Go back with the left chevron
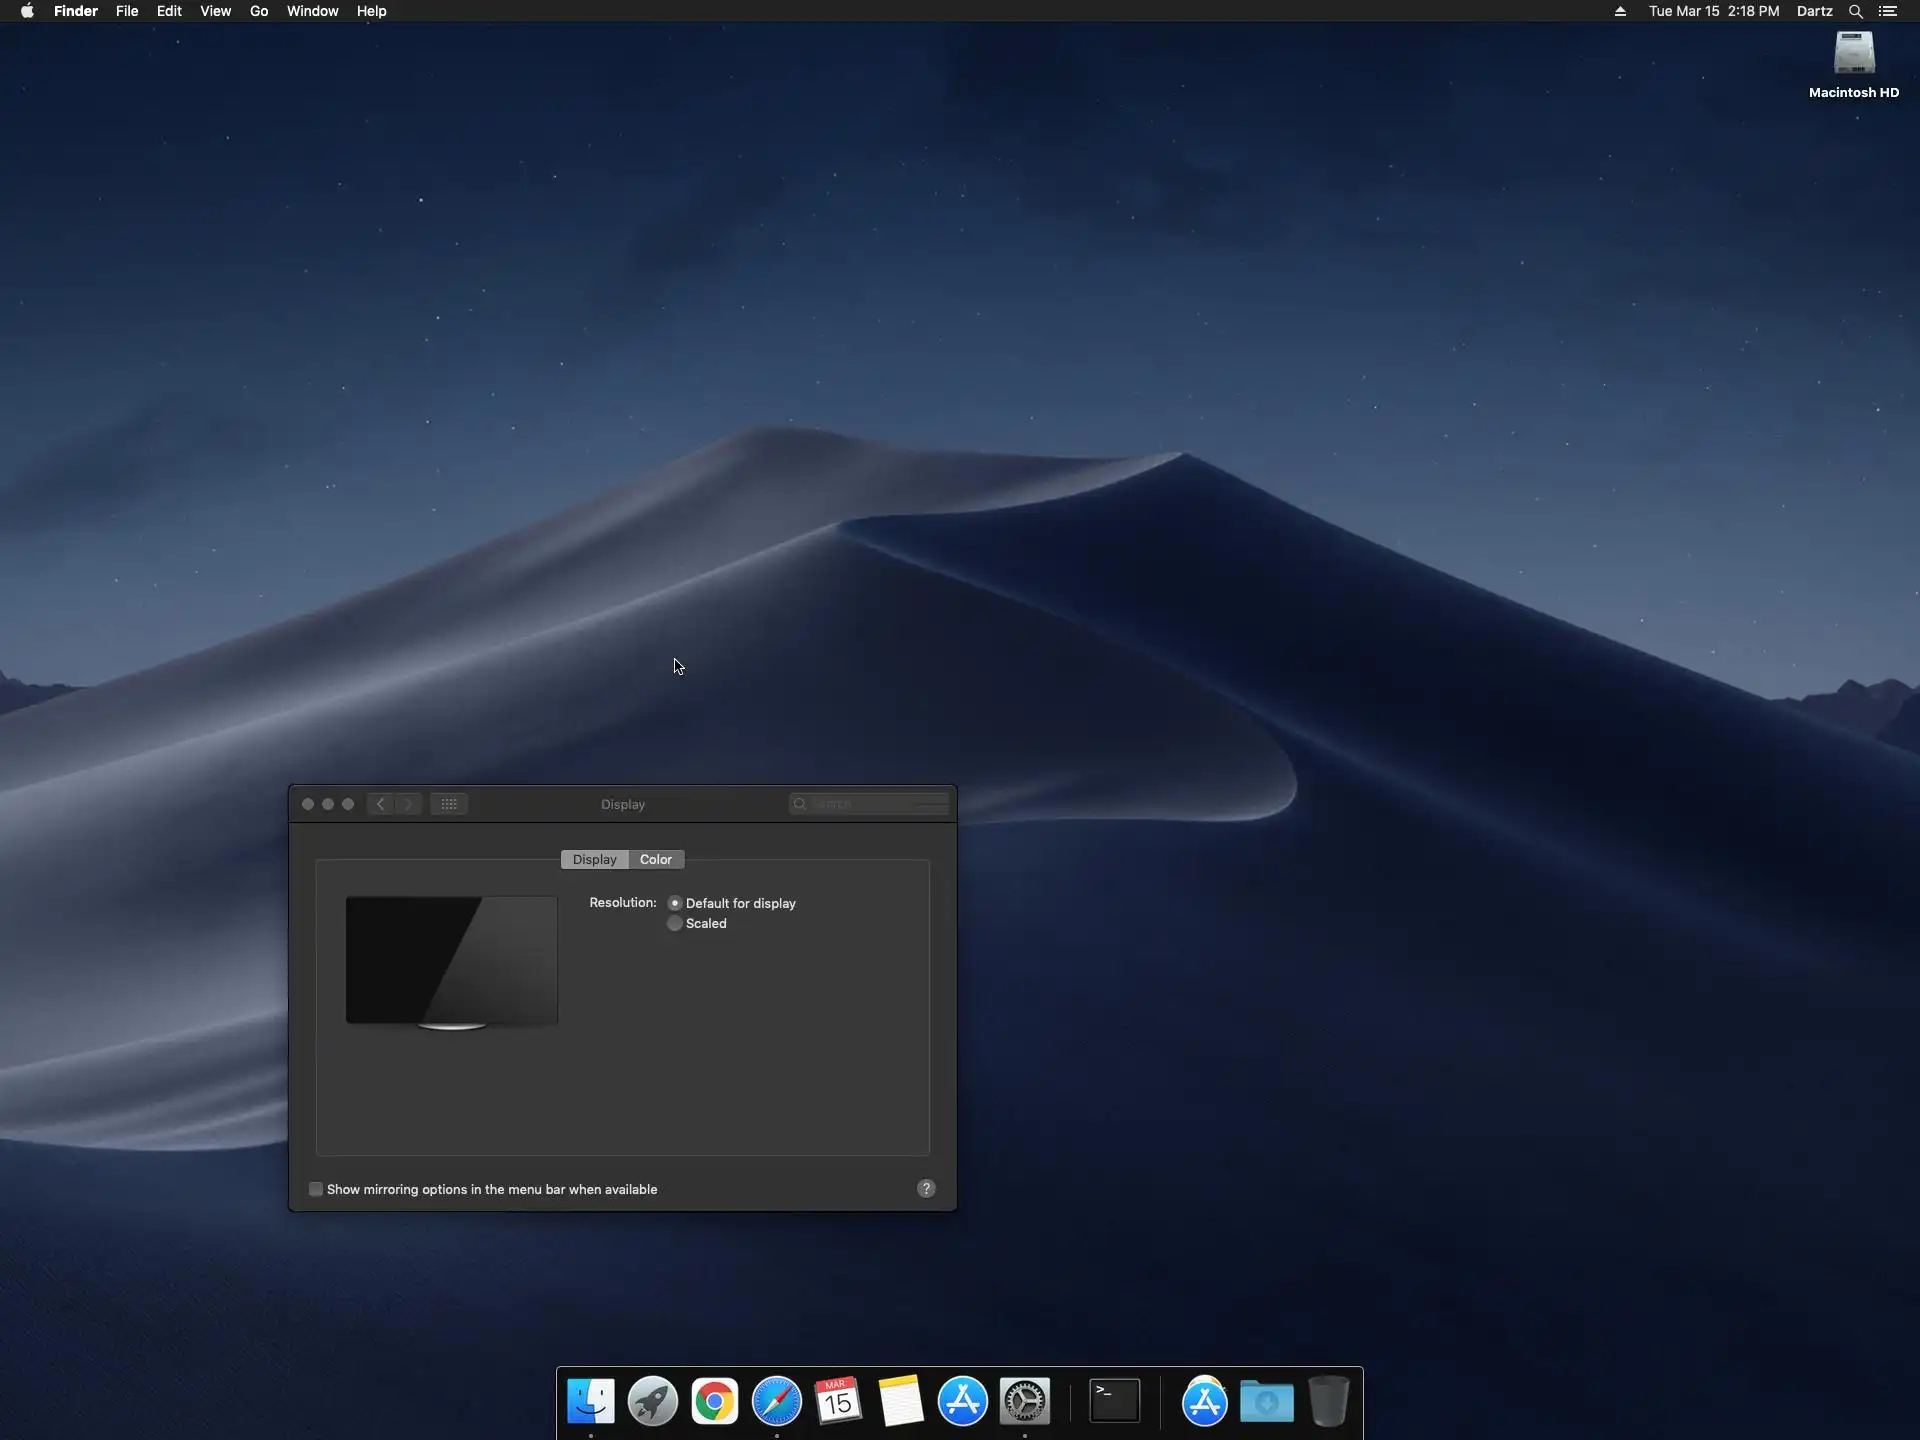Image resolution: width=1920 pixels, height=1440 pixels. tap(380, 804)
